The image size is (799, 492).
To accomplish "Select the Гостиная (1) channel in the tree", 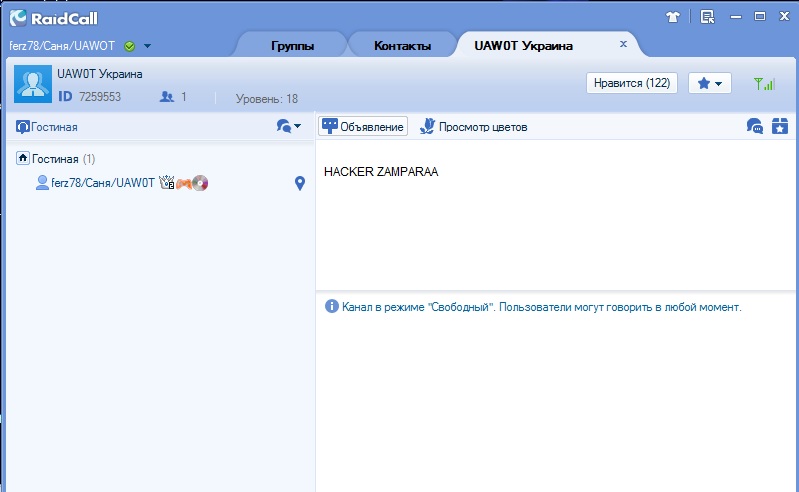I will [x=63, y=159].
